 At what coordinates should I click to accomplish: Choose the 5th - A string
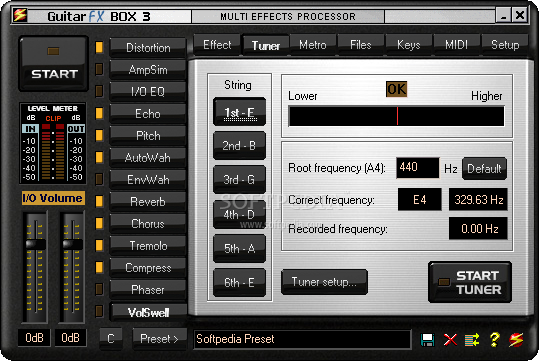(x=239, y=249)
